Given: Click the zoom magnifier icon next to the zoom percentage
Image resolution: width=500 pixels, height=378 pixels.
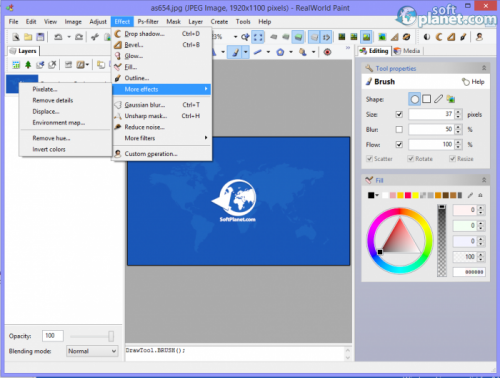Looking at the screenshot, I should pos(246,37).
